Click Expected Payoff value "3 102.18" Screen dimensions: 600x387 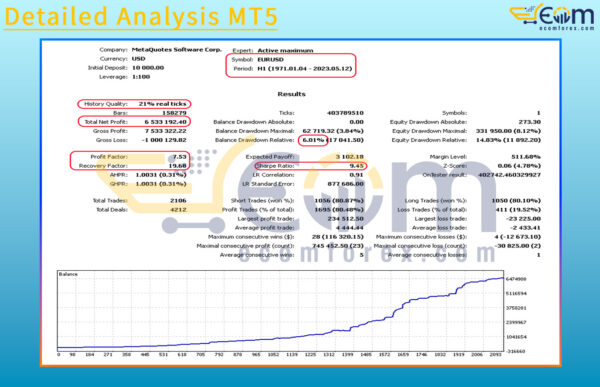350,157
